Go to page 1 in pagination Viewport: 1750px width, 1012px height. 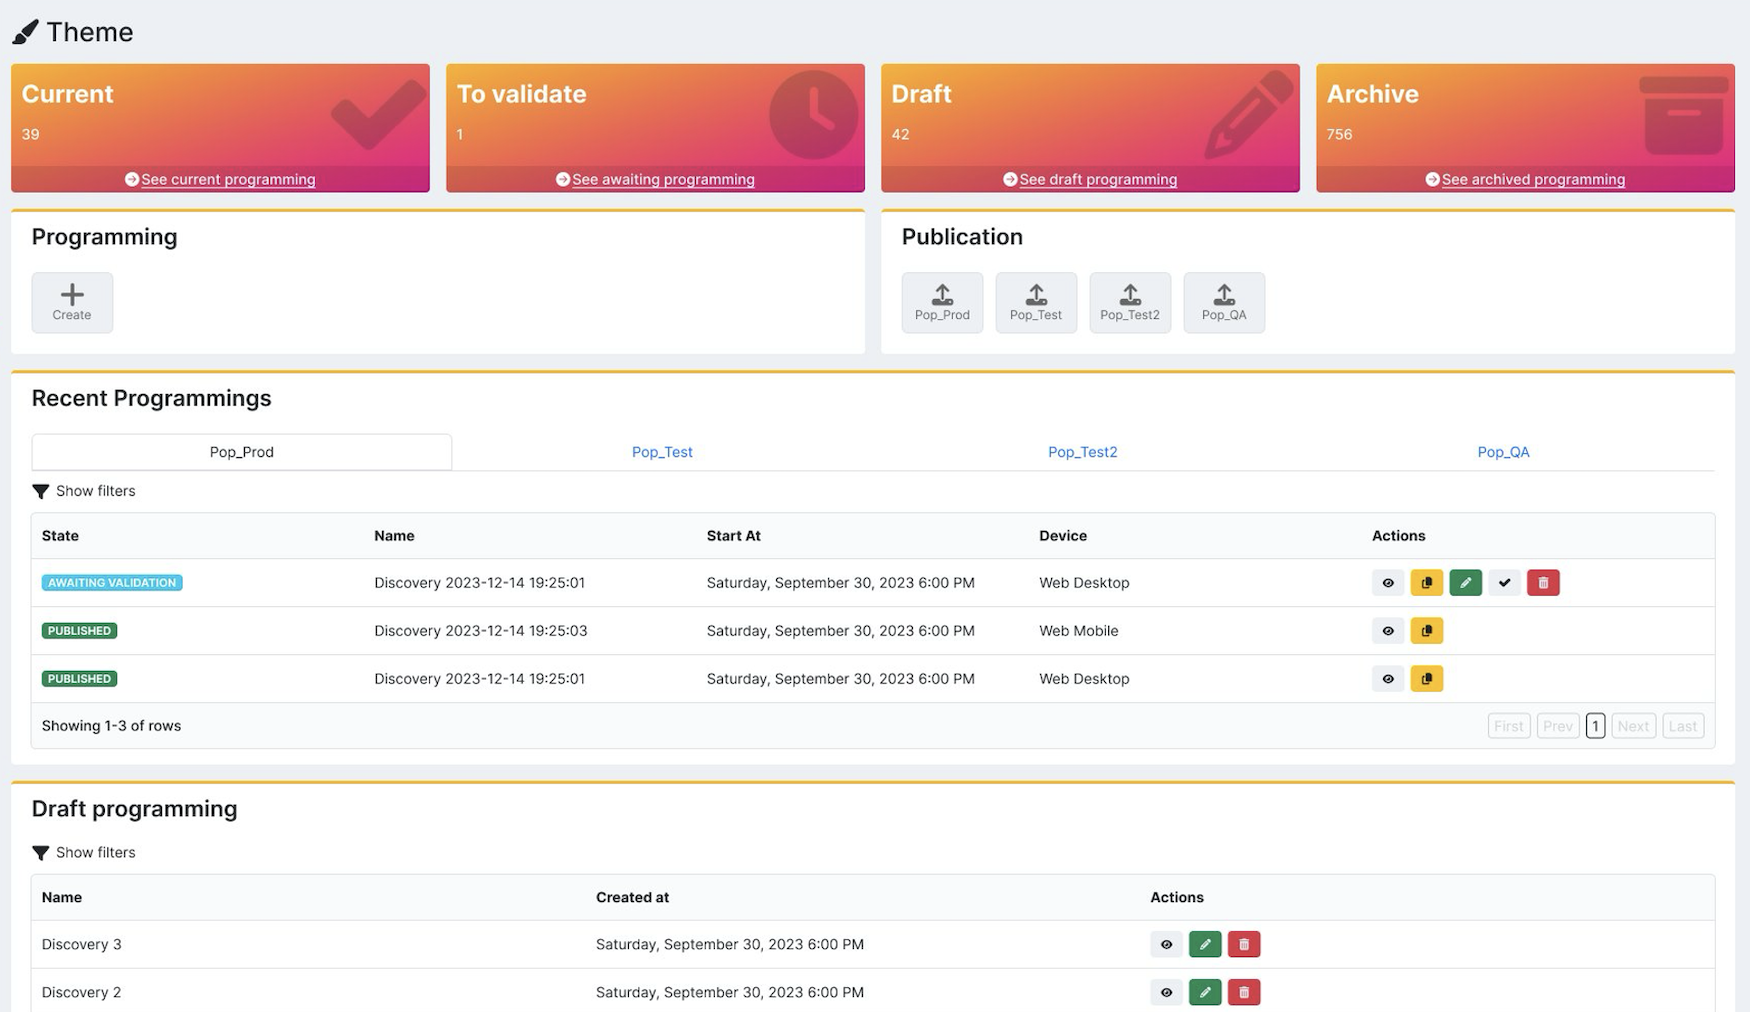[1595, 726]
